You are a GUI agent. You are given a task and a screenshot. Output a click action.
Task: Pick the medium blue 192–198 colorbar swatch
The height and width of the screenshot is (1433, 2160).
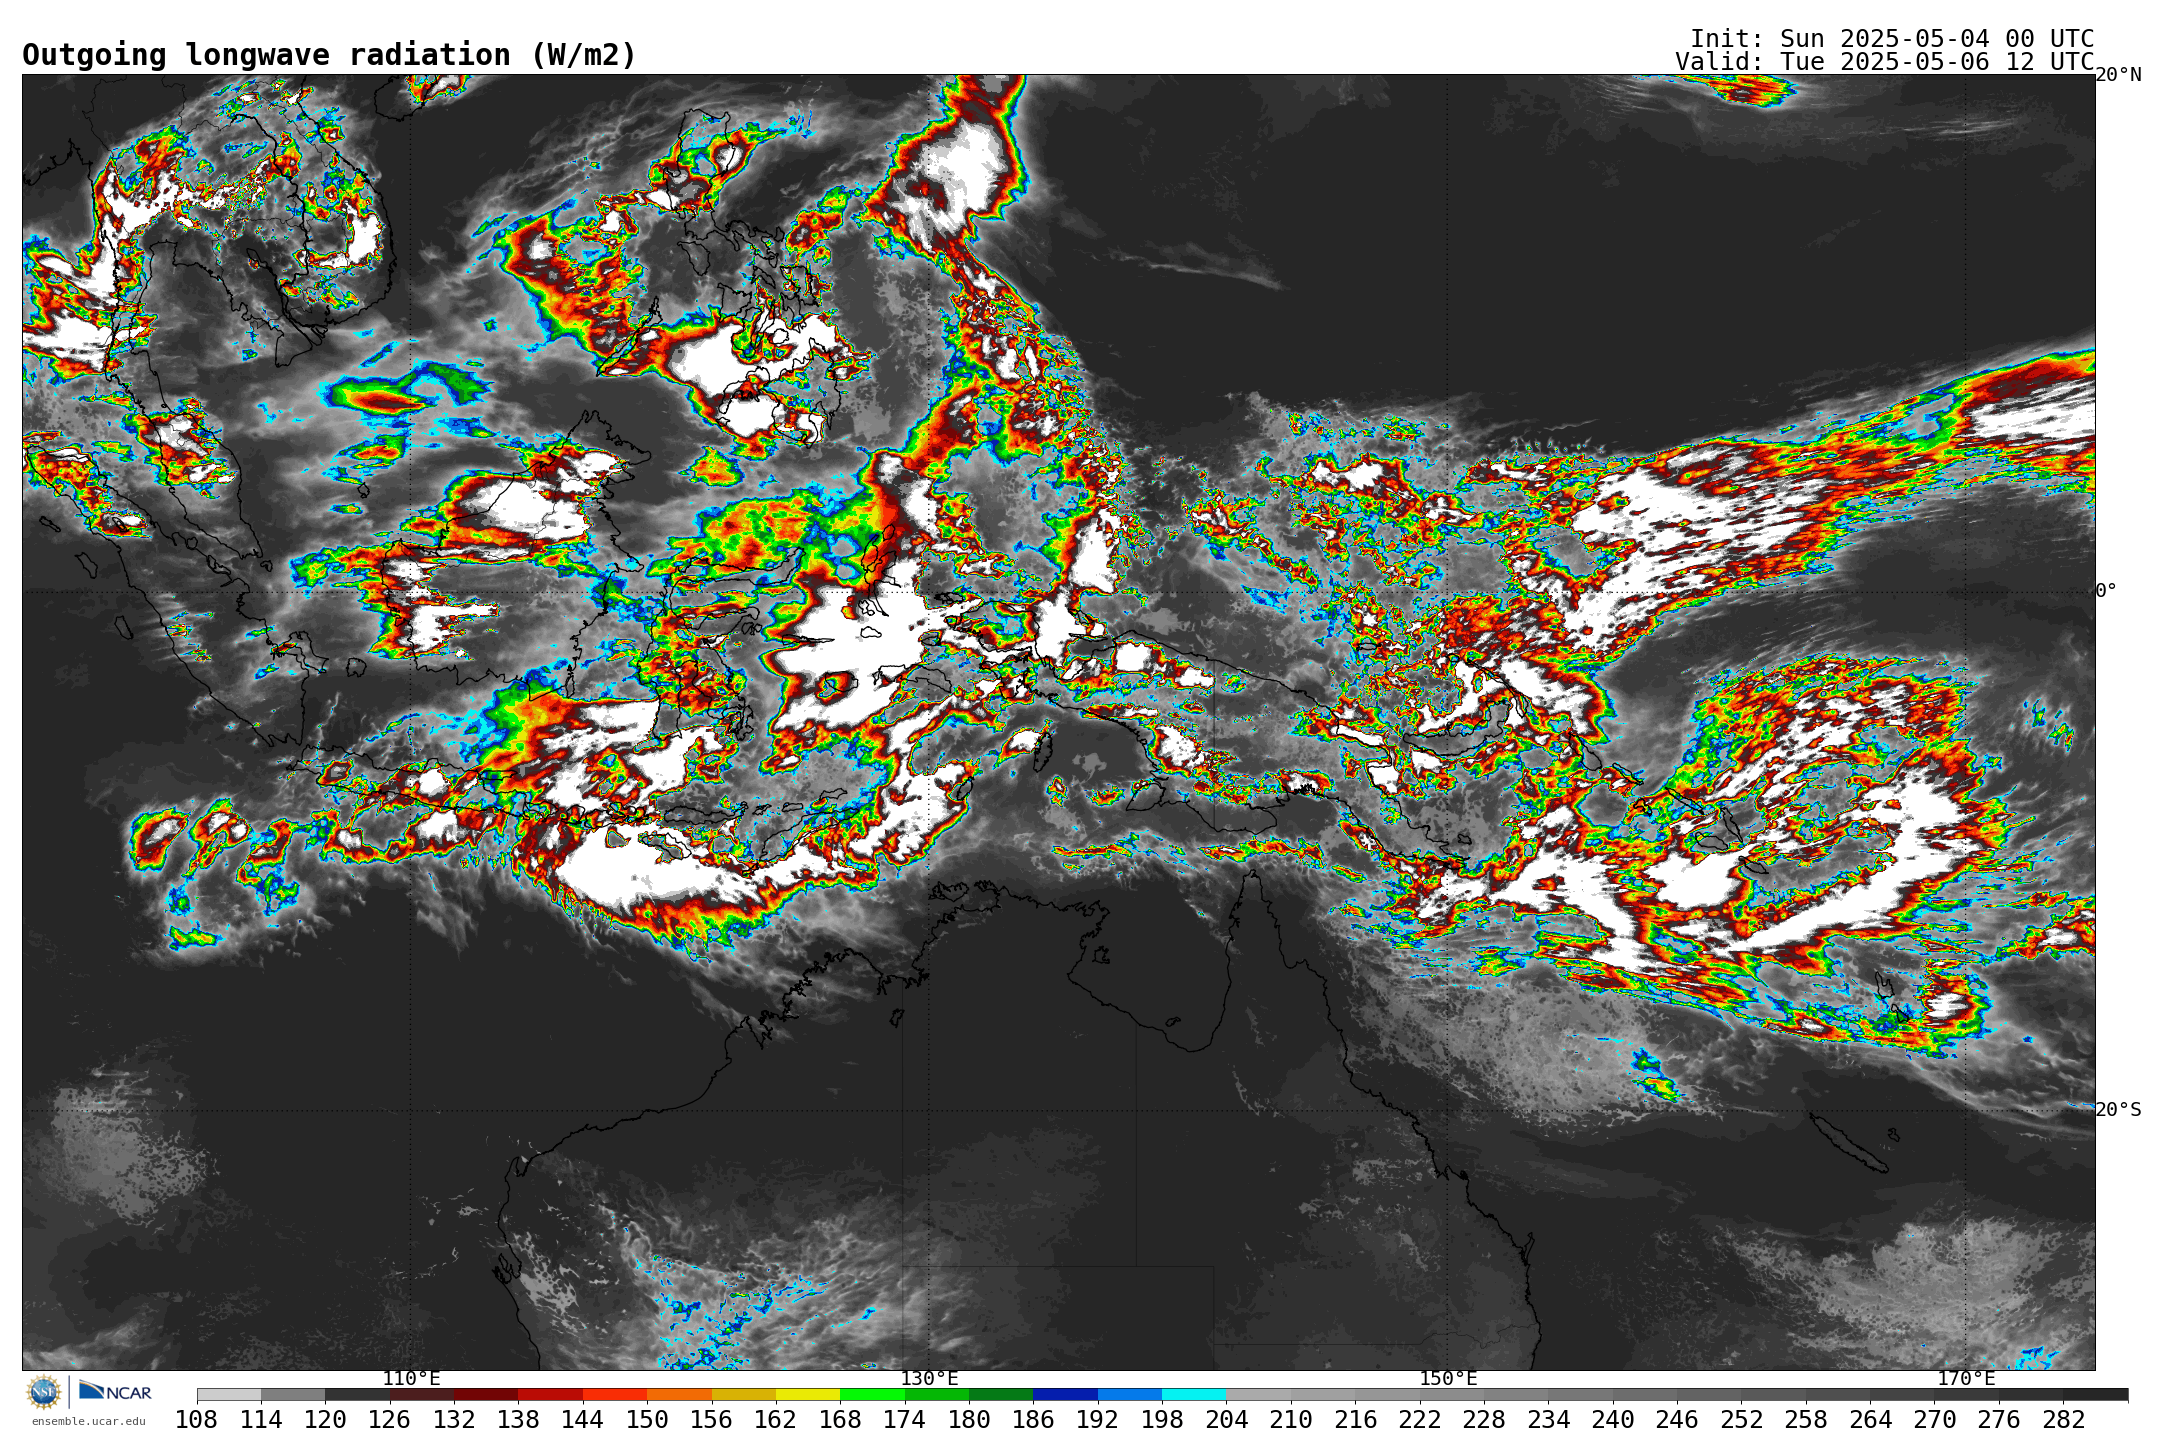[x=1129, y=1394]
